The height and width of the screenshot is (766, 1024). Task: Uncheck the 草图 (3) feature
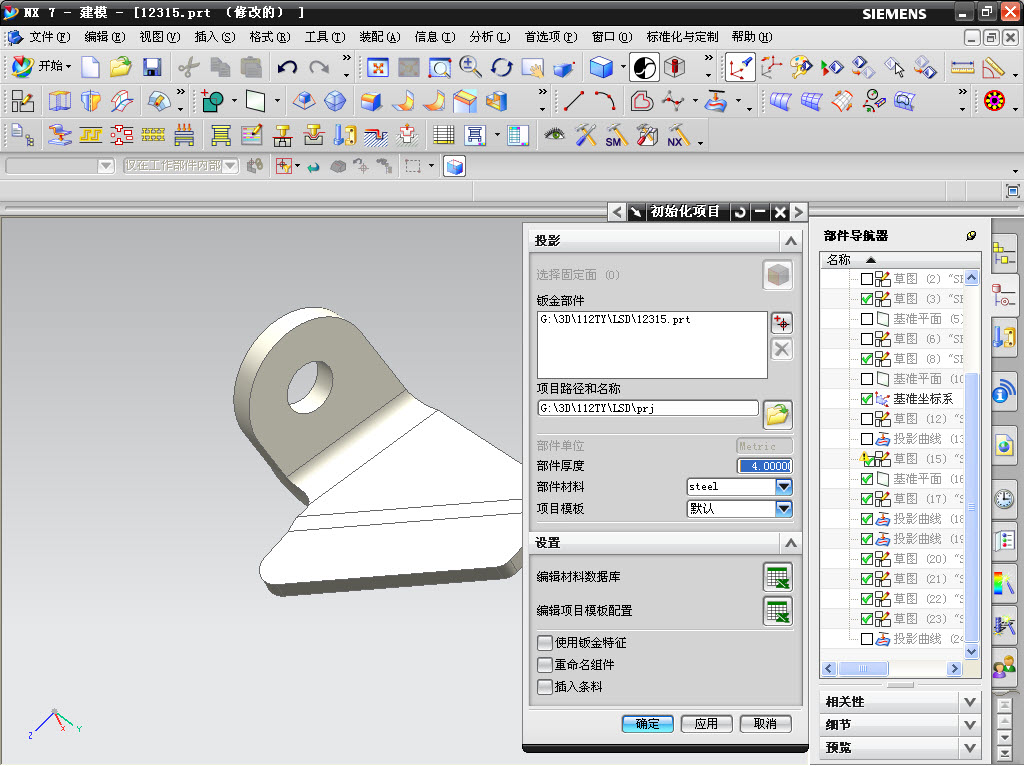click(867, 299)
